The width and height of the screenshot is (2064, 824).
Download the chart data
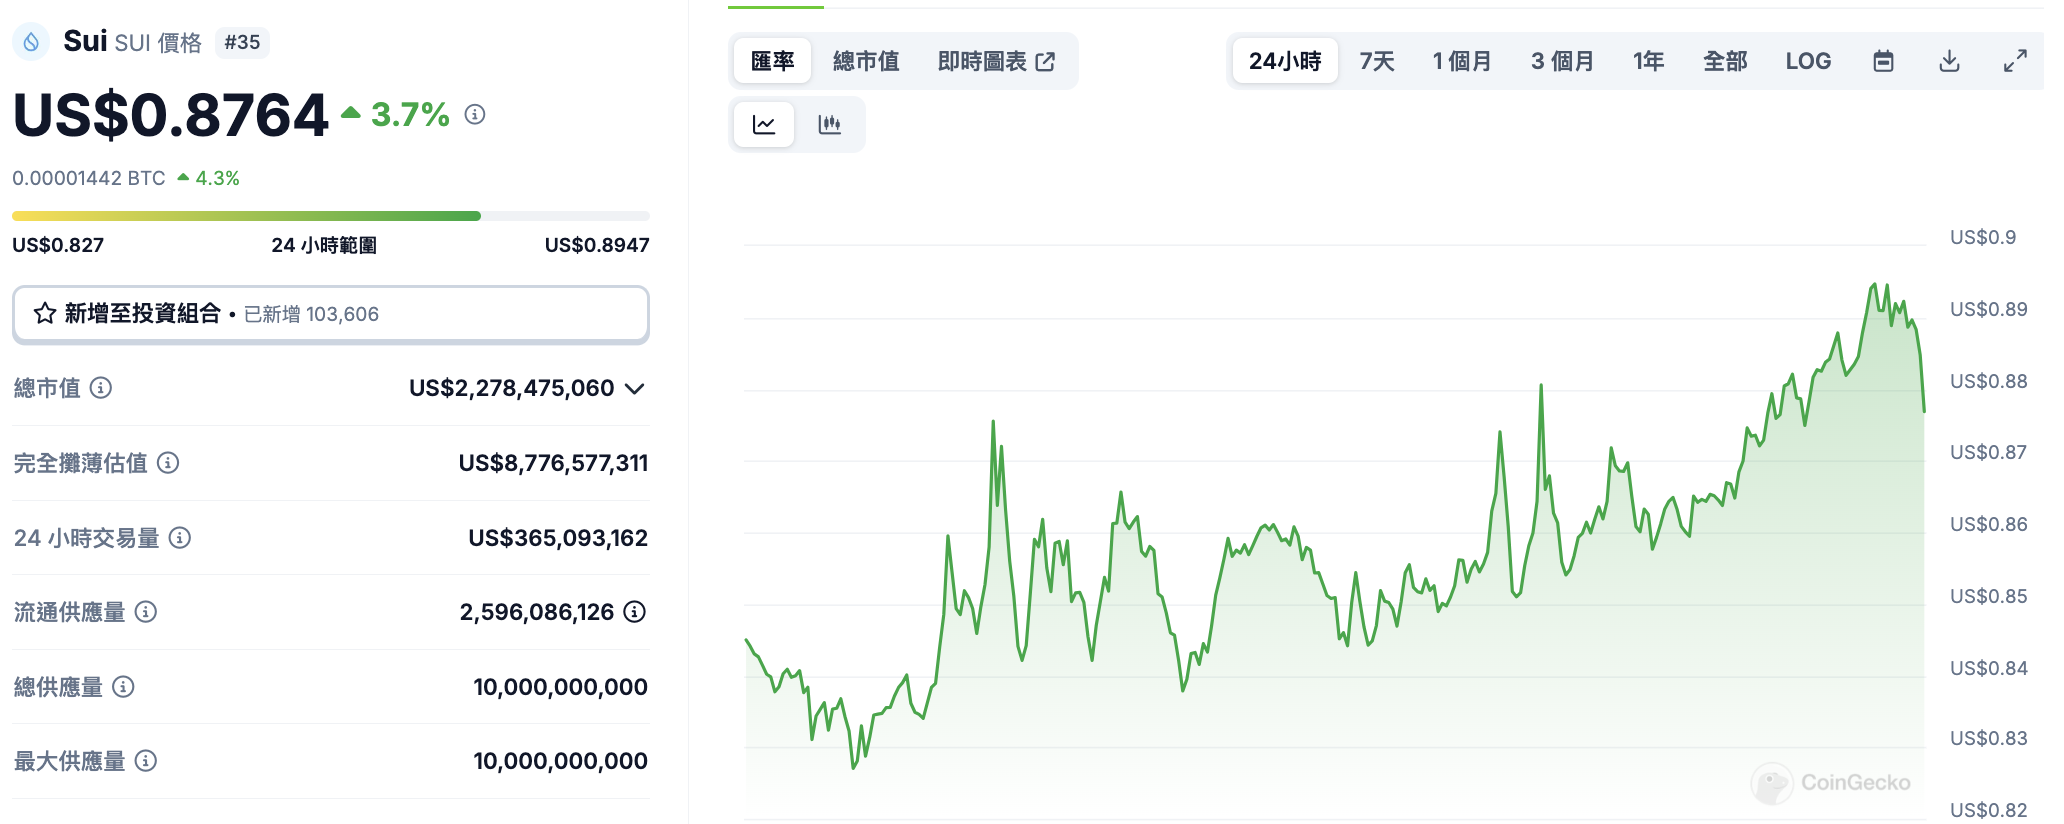coord(1949,61)
